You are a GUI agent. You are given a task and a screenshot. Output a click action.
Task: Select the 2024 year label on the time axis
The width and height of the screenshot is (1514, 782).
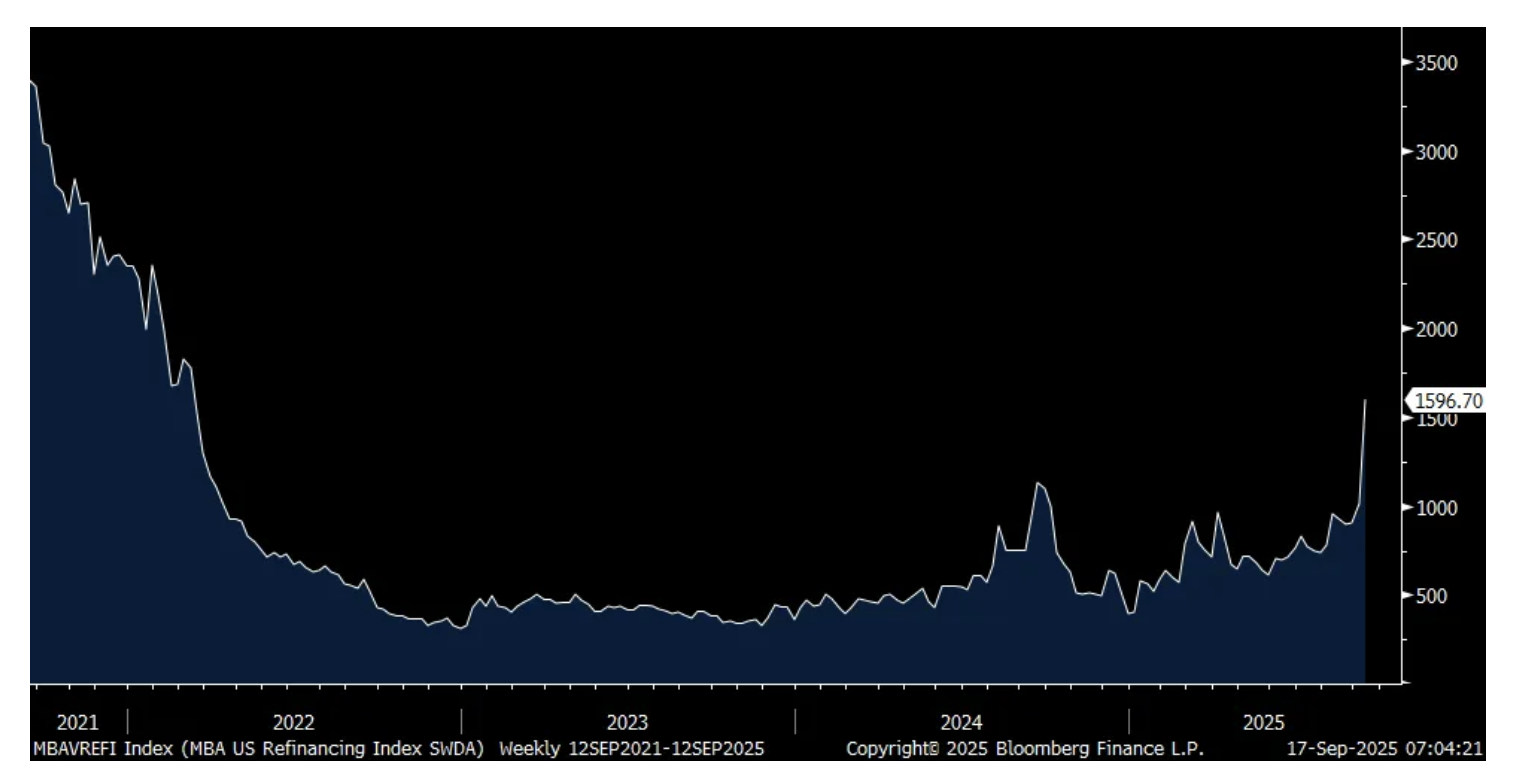click(x=962, y=723)
